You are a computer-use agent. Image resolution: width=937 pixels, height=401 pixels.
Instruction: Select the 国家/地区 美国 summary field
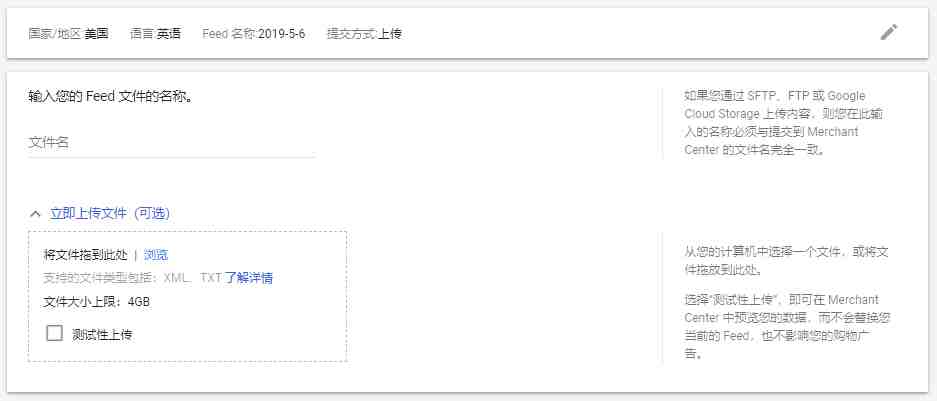(69, 33)
